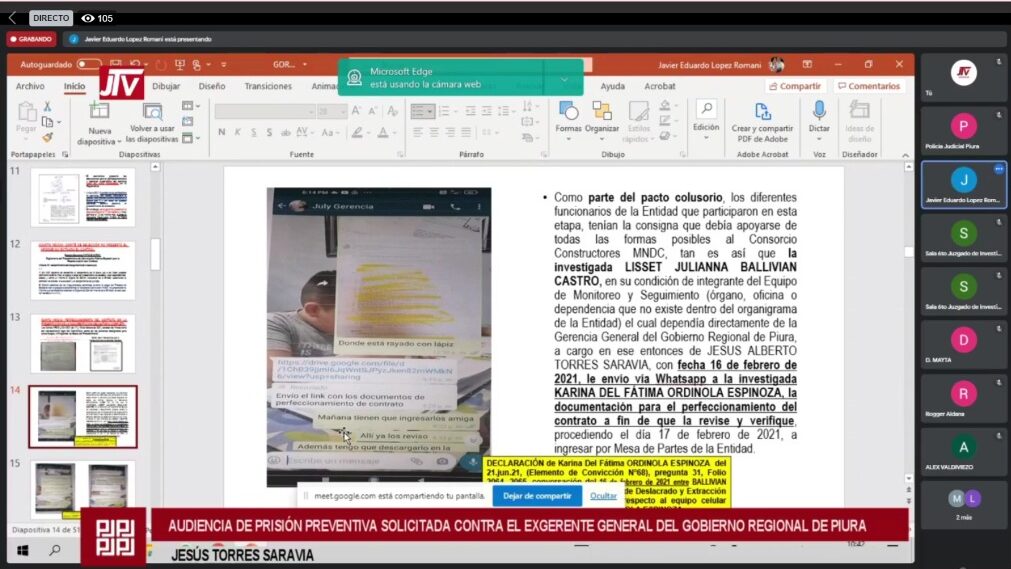The image size is (1011, 569).
Task: Toggle the Autoguardado switch
Action: tap(90, 65)
